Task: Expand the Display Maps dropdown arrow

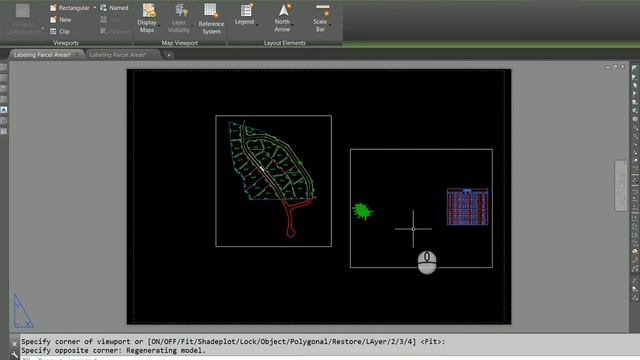Action: [159, 27]
